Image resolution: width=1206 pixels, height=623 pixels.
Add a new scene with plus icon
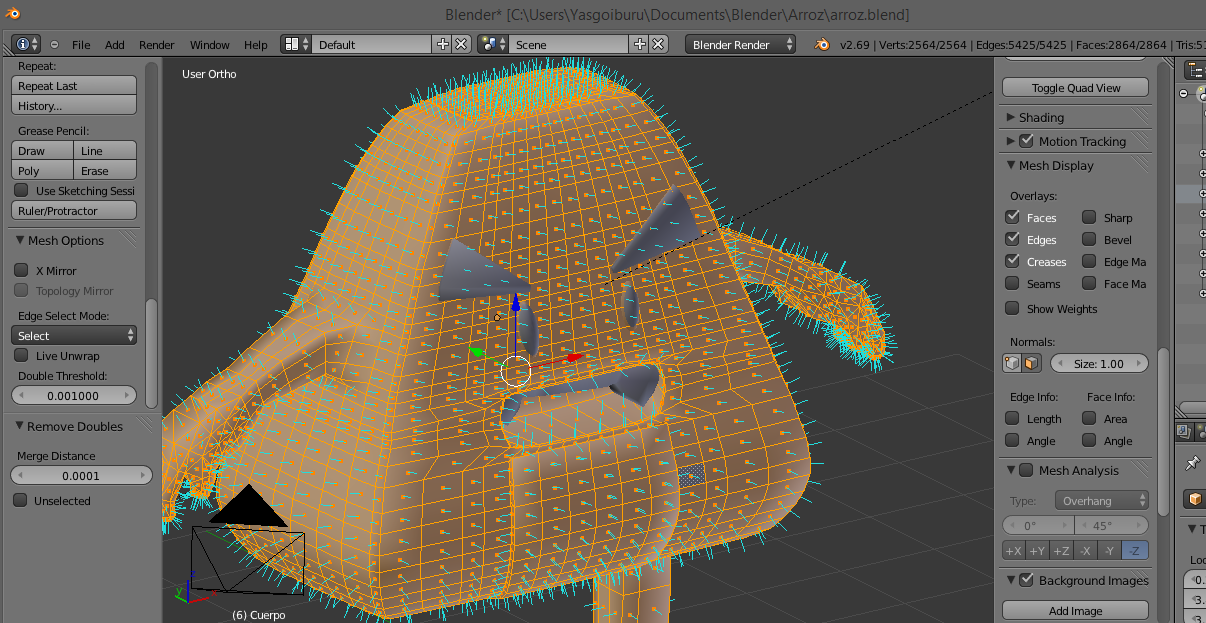click(640, 44)
